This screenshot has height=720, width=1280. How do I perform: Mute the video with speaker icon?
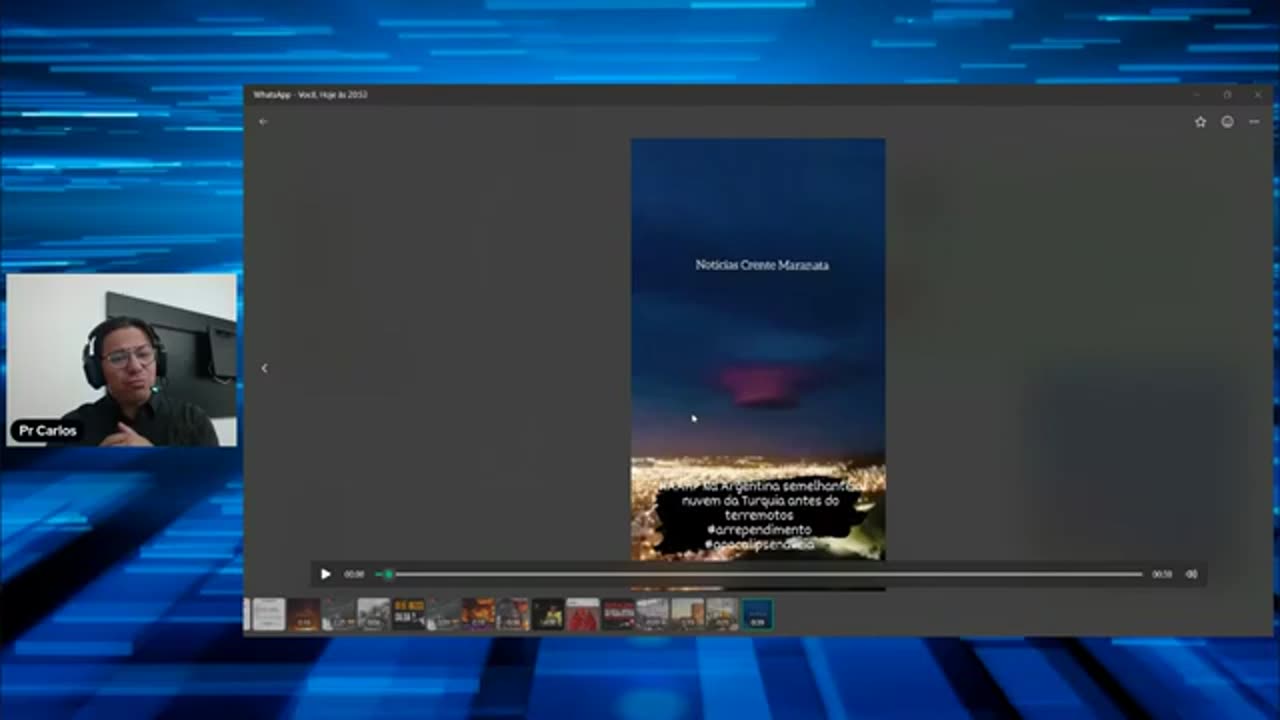1191,574
